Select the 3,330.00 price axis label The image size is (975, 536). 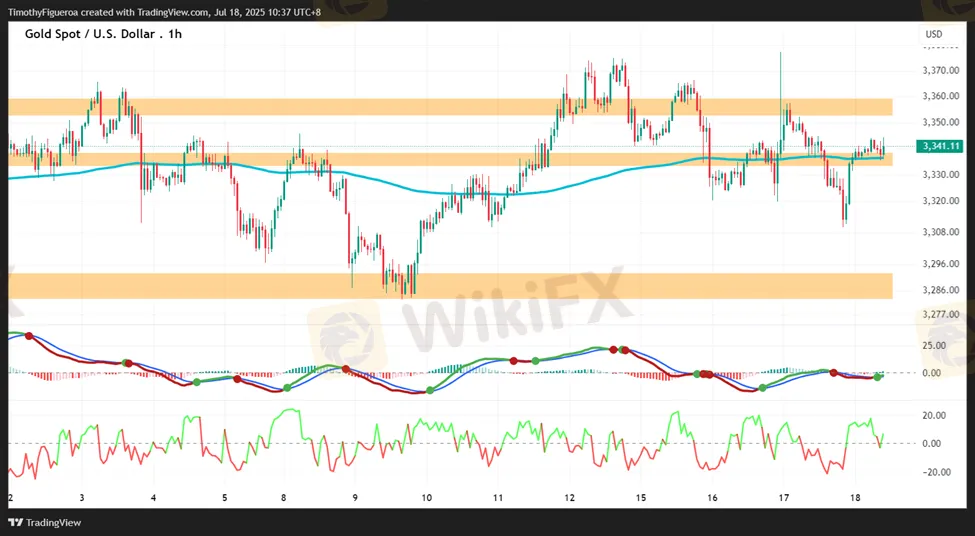940,175
